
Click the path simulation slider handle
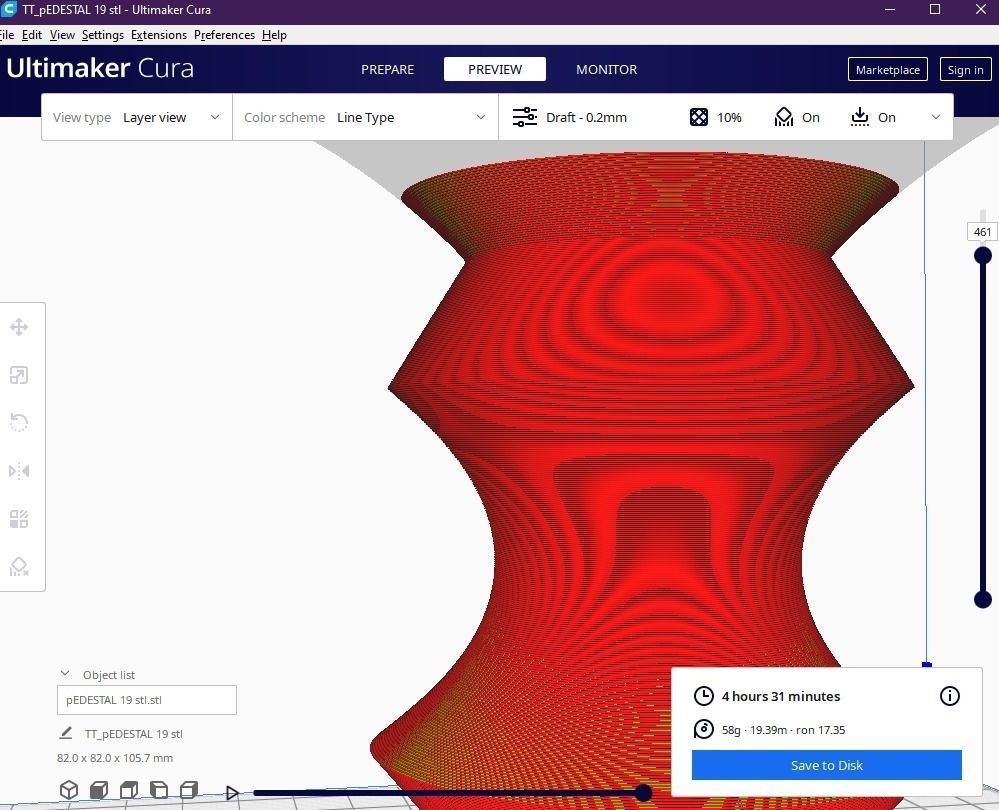click(x=643, y=793)
